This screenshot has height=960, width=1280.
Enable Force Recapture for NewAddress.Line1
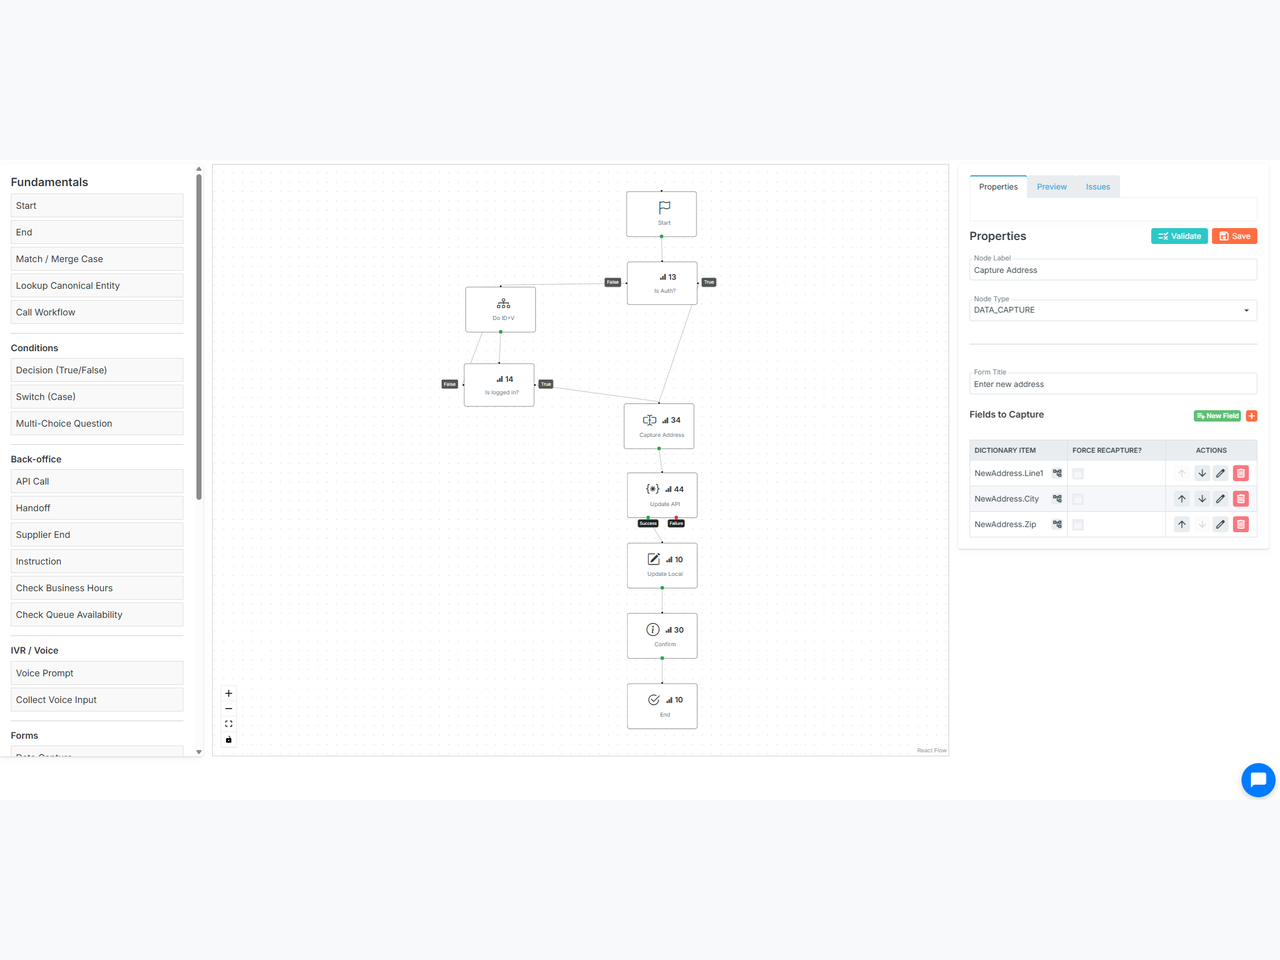1078,474
